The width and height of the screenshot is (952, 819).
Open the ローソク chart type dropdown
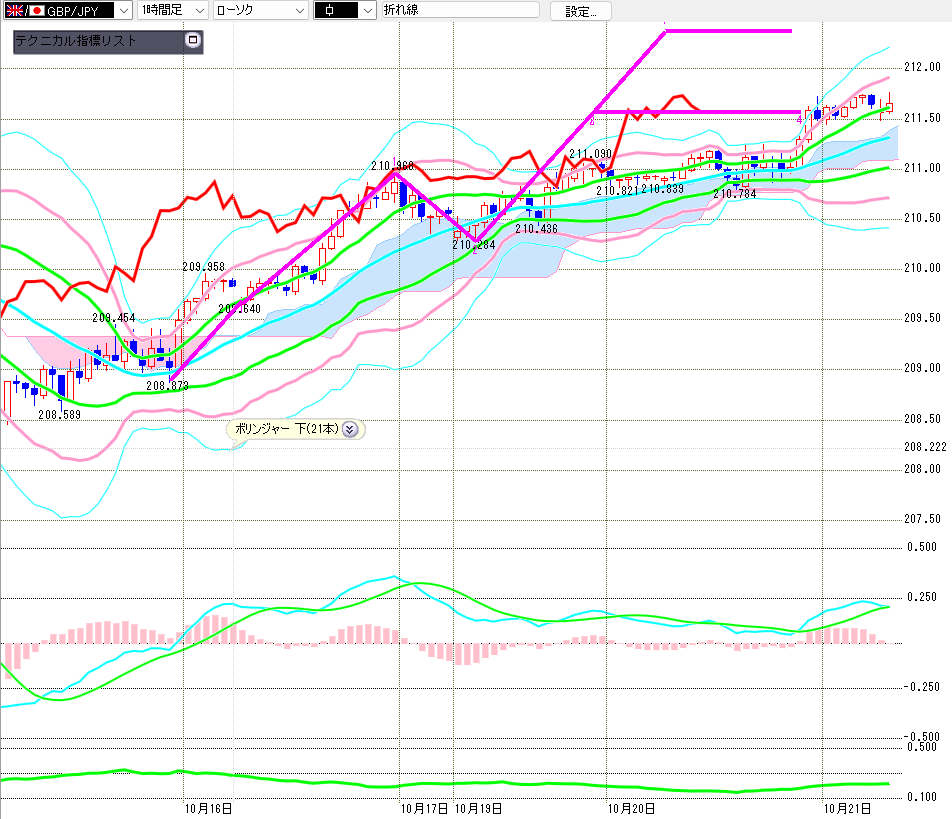point(300,10)
